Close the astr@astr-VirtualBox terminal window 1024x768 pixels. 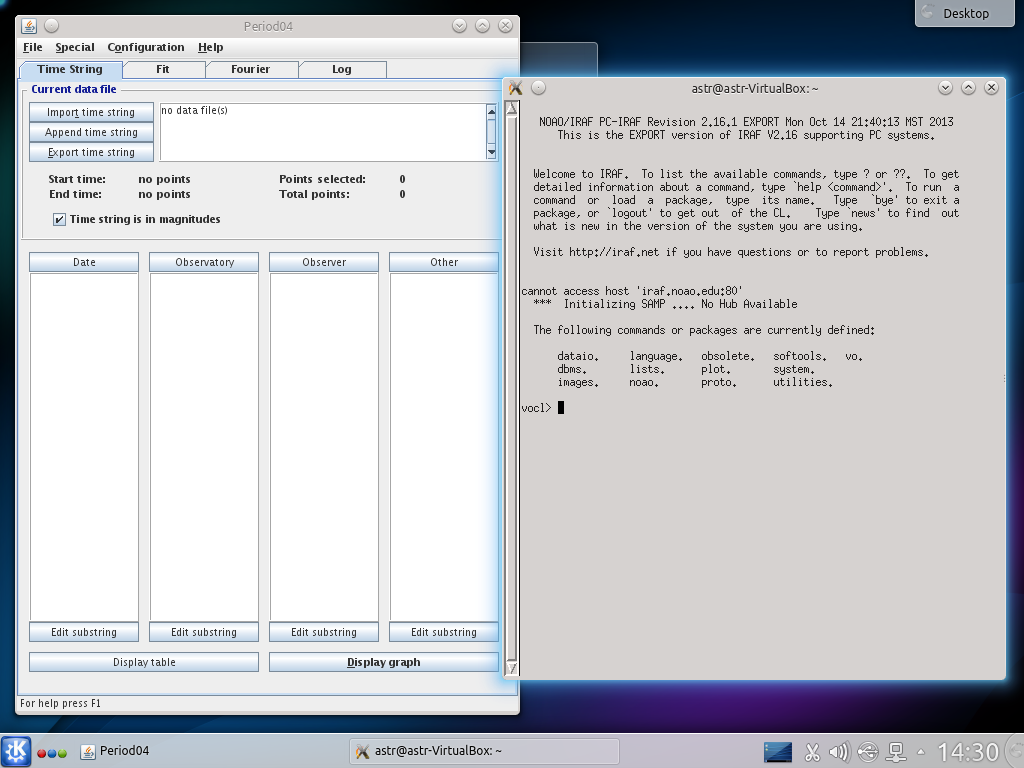(x=991, y=88)
